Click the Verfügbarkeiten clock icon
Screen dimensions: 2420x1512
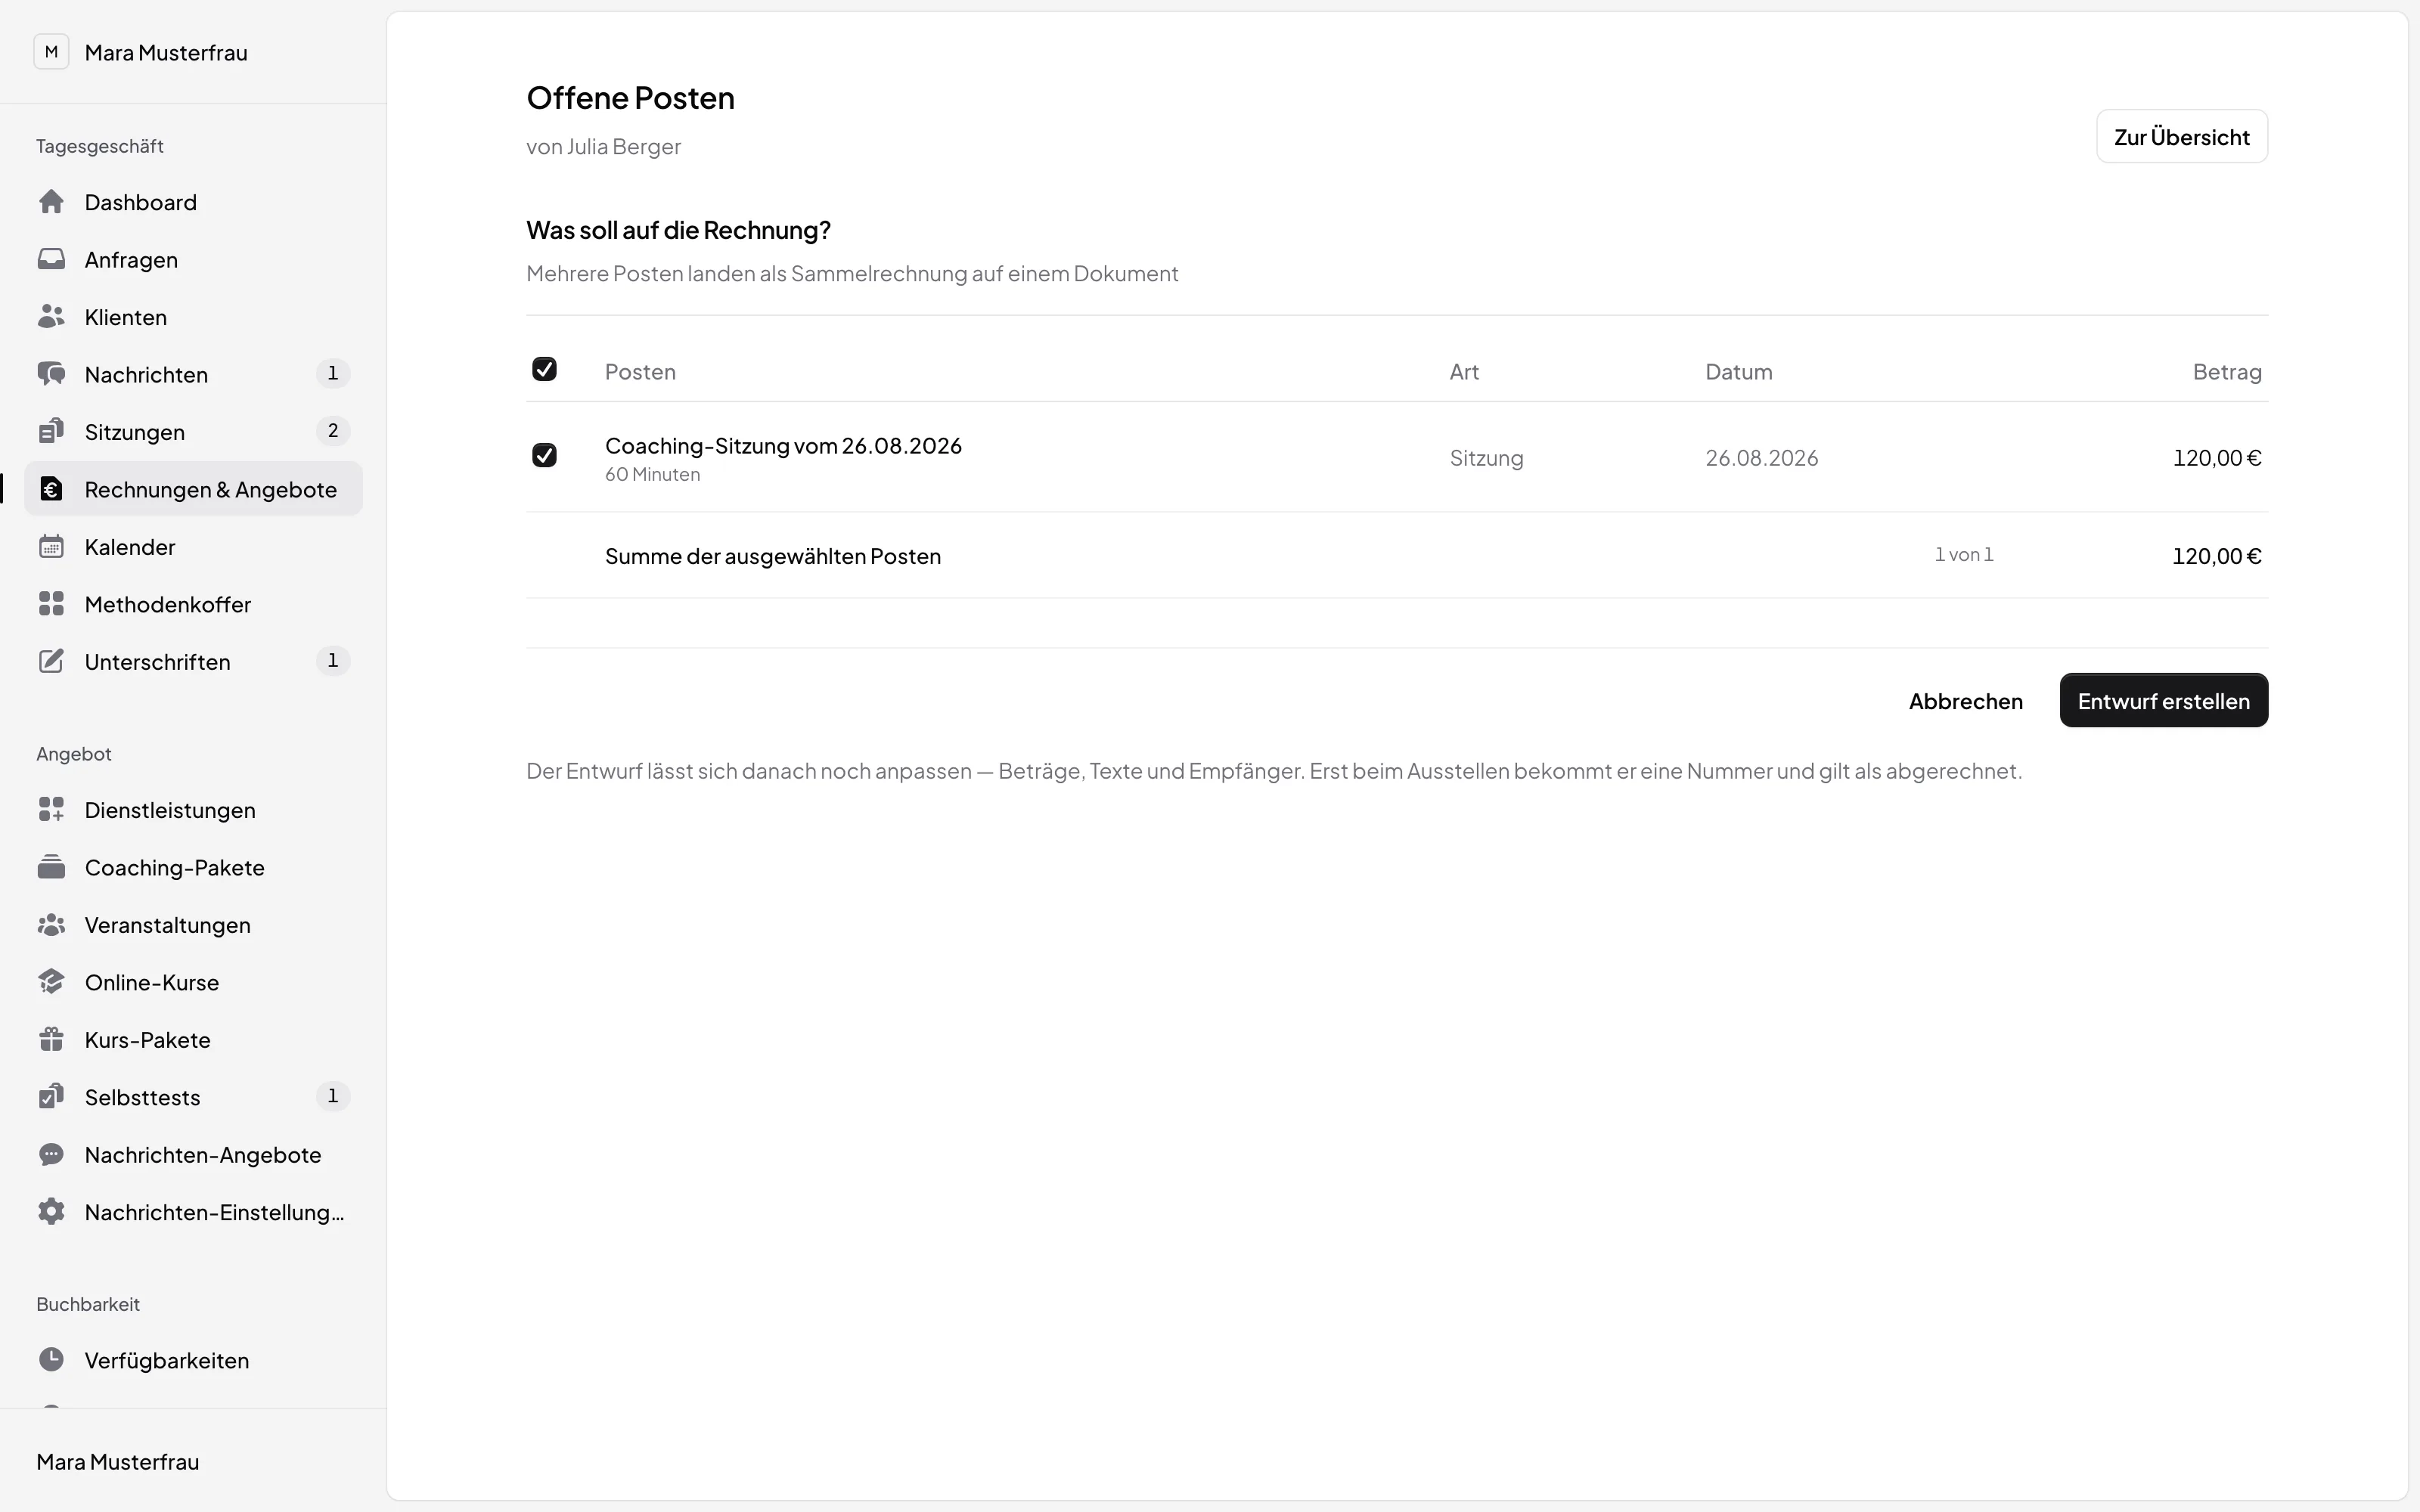51,1360
